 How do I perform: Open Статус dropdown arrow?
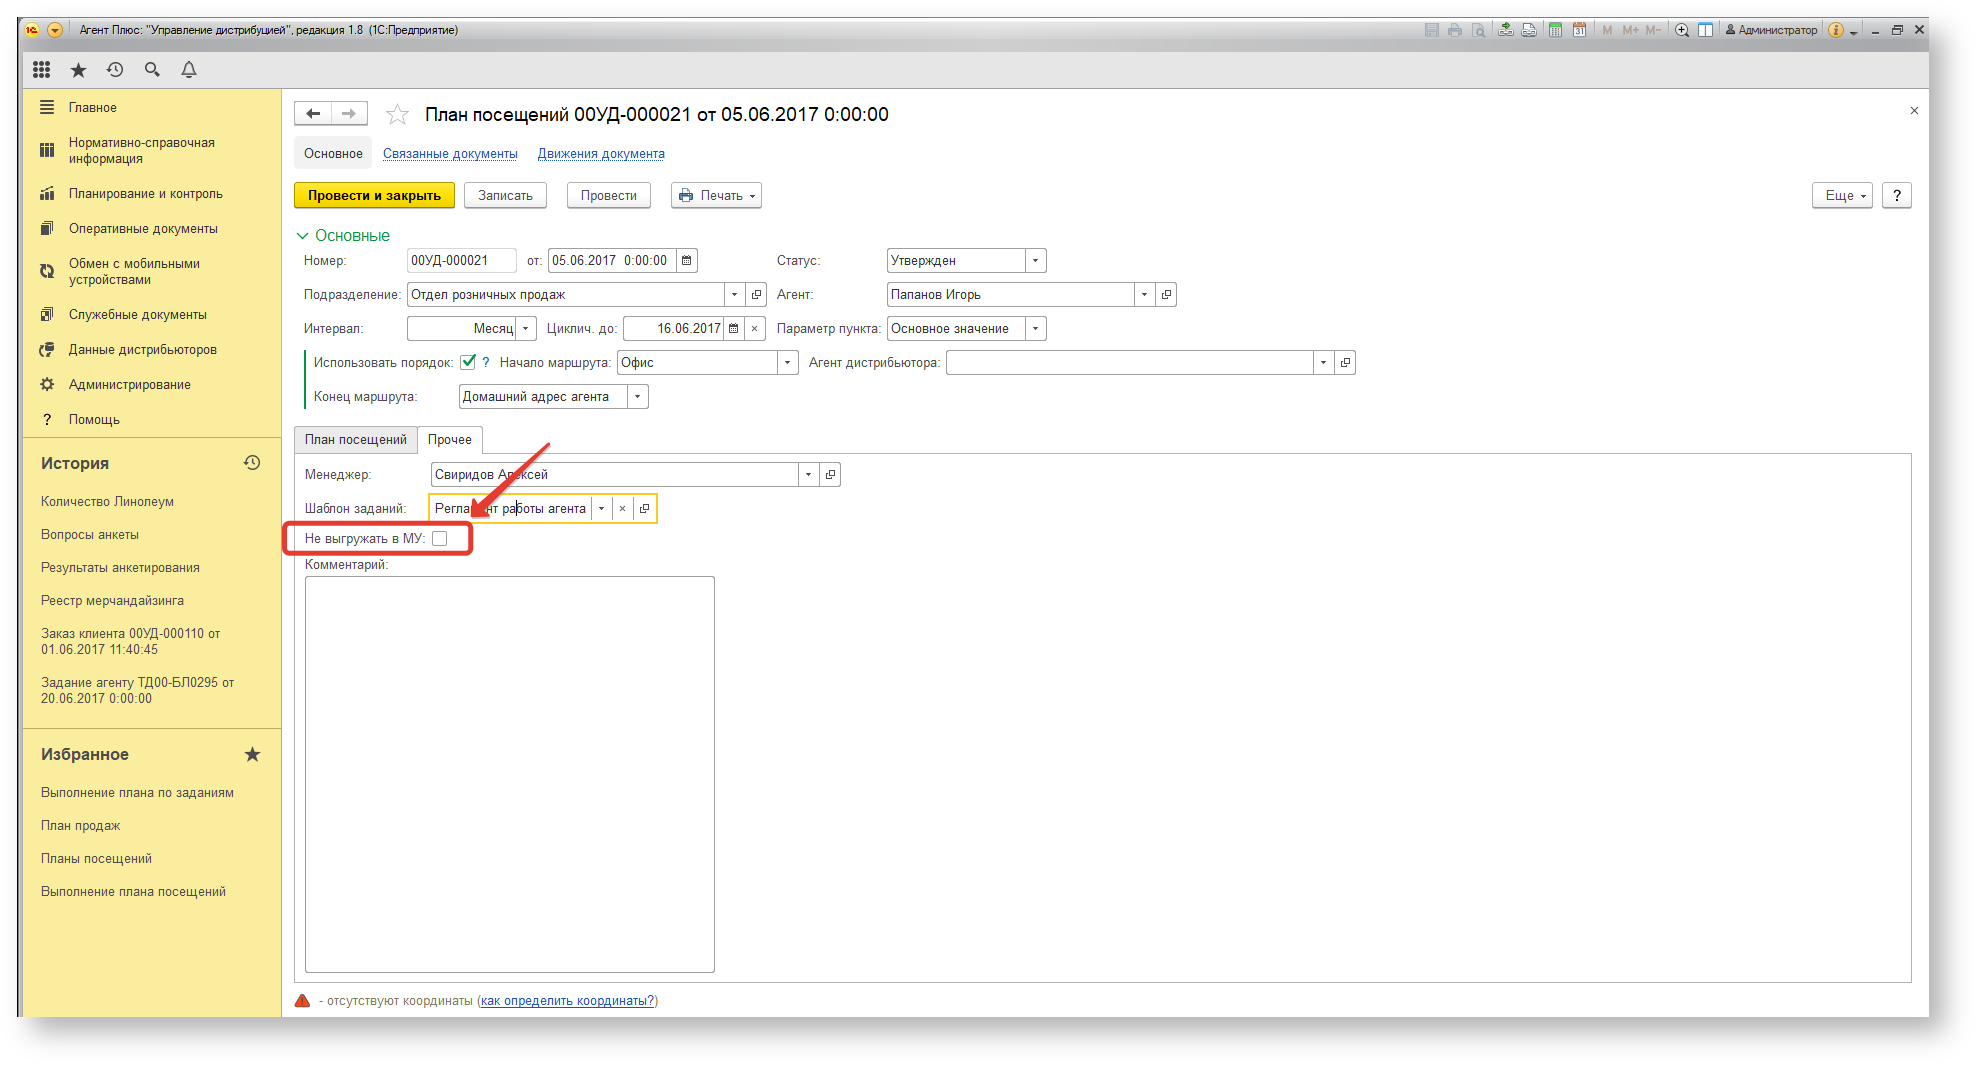[x=1036, y=261]
